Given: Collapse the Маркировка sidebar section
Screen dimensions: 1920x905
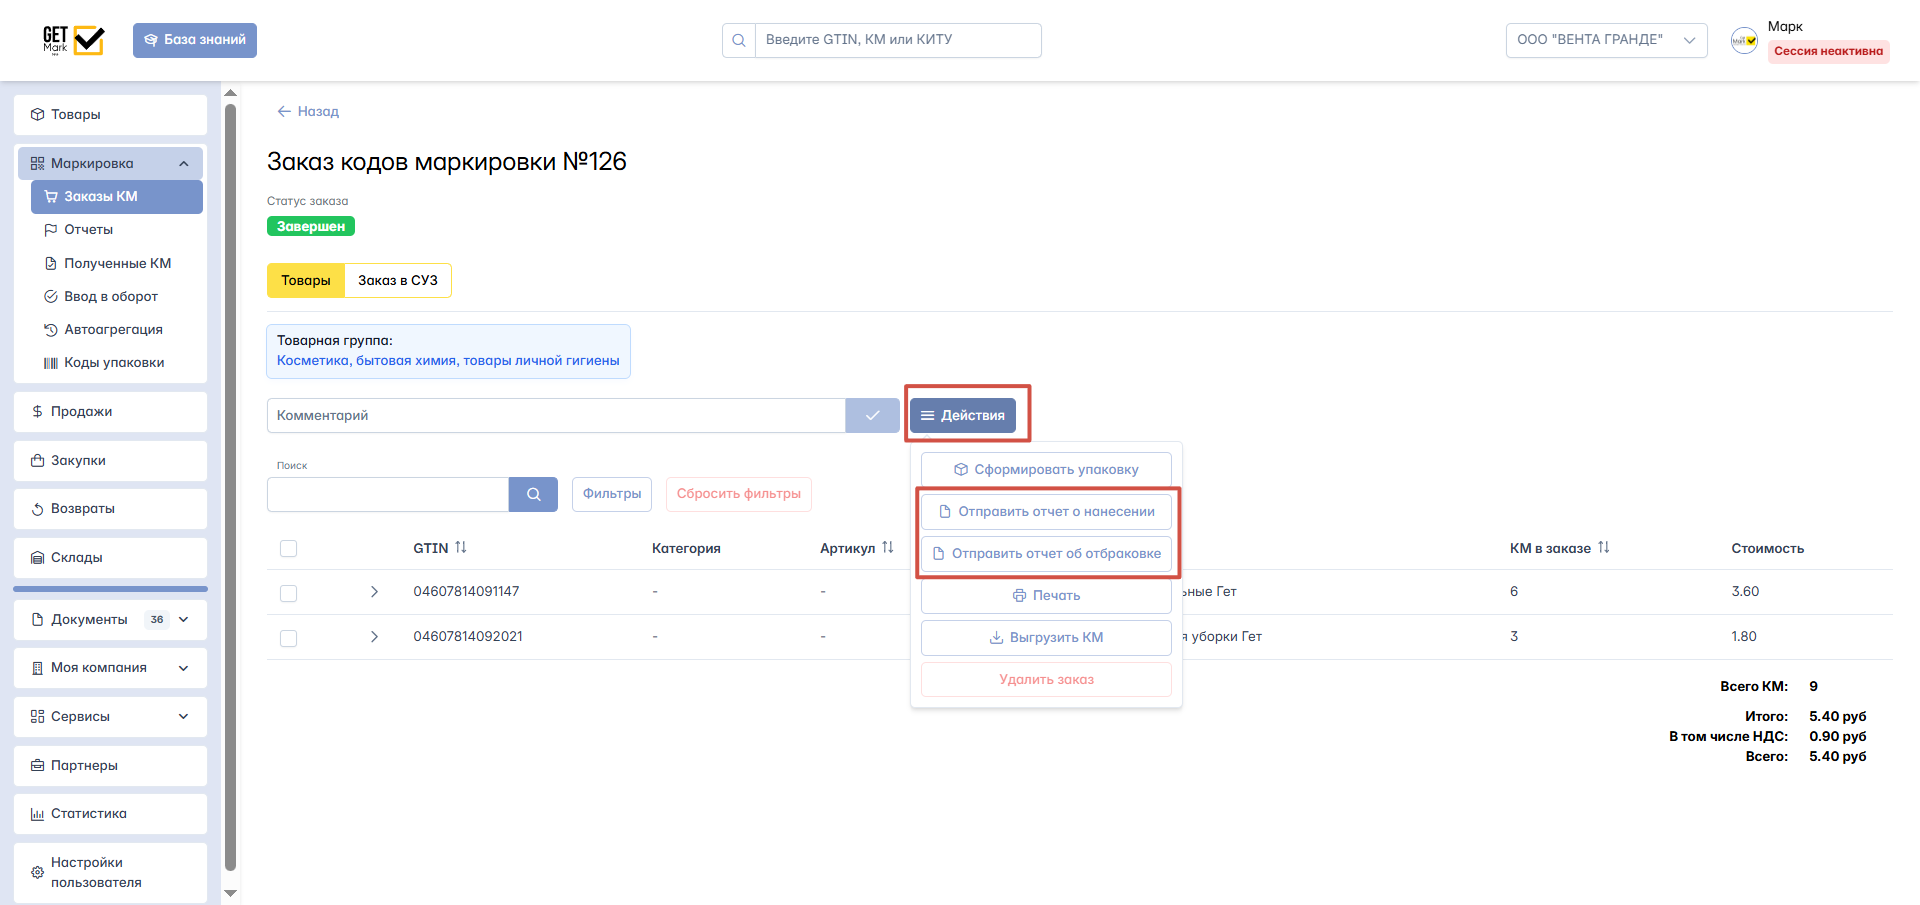Looking at the screenshot, I should pos(110,163).
